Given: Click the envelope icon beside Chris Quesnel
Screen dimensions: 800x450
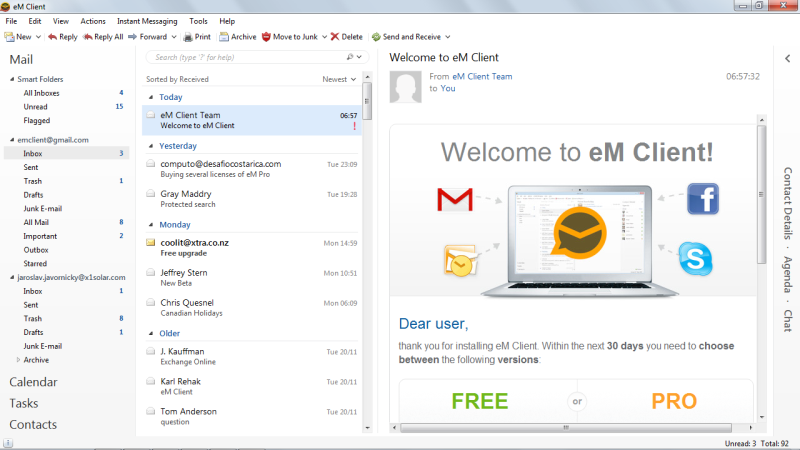Looking at the screenshot, I should (151, 302).
